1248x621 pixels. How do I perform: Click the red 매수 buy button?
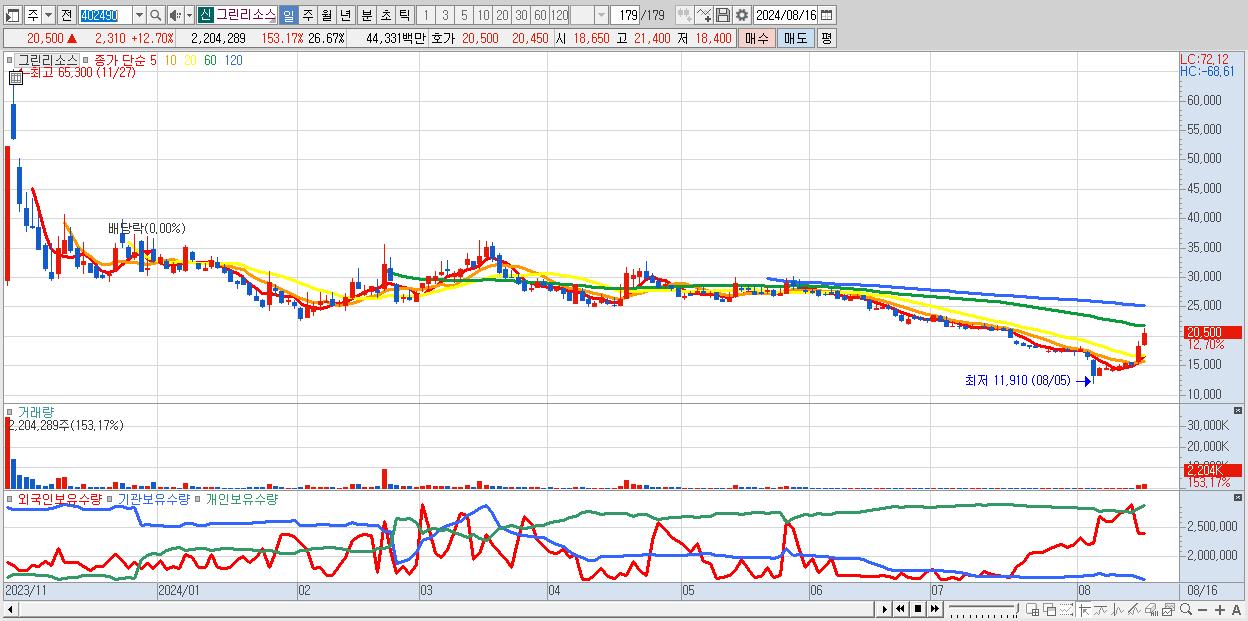[x=757, y=38]
